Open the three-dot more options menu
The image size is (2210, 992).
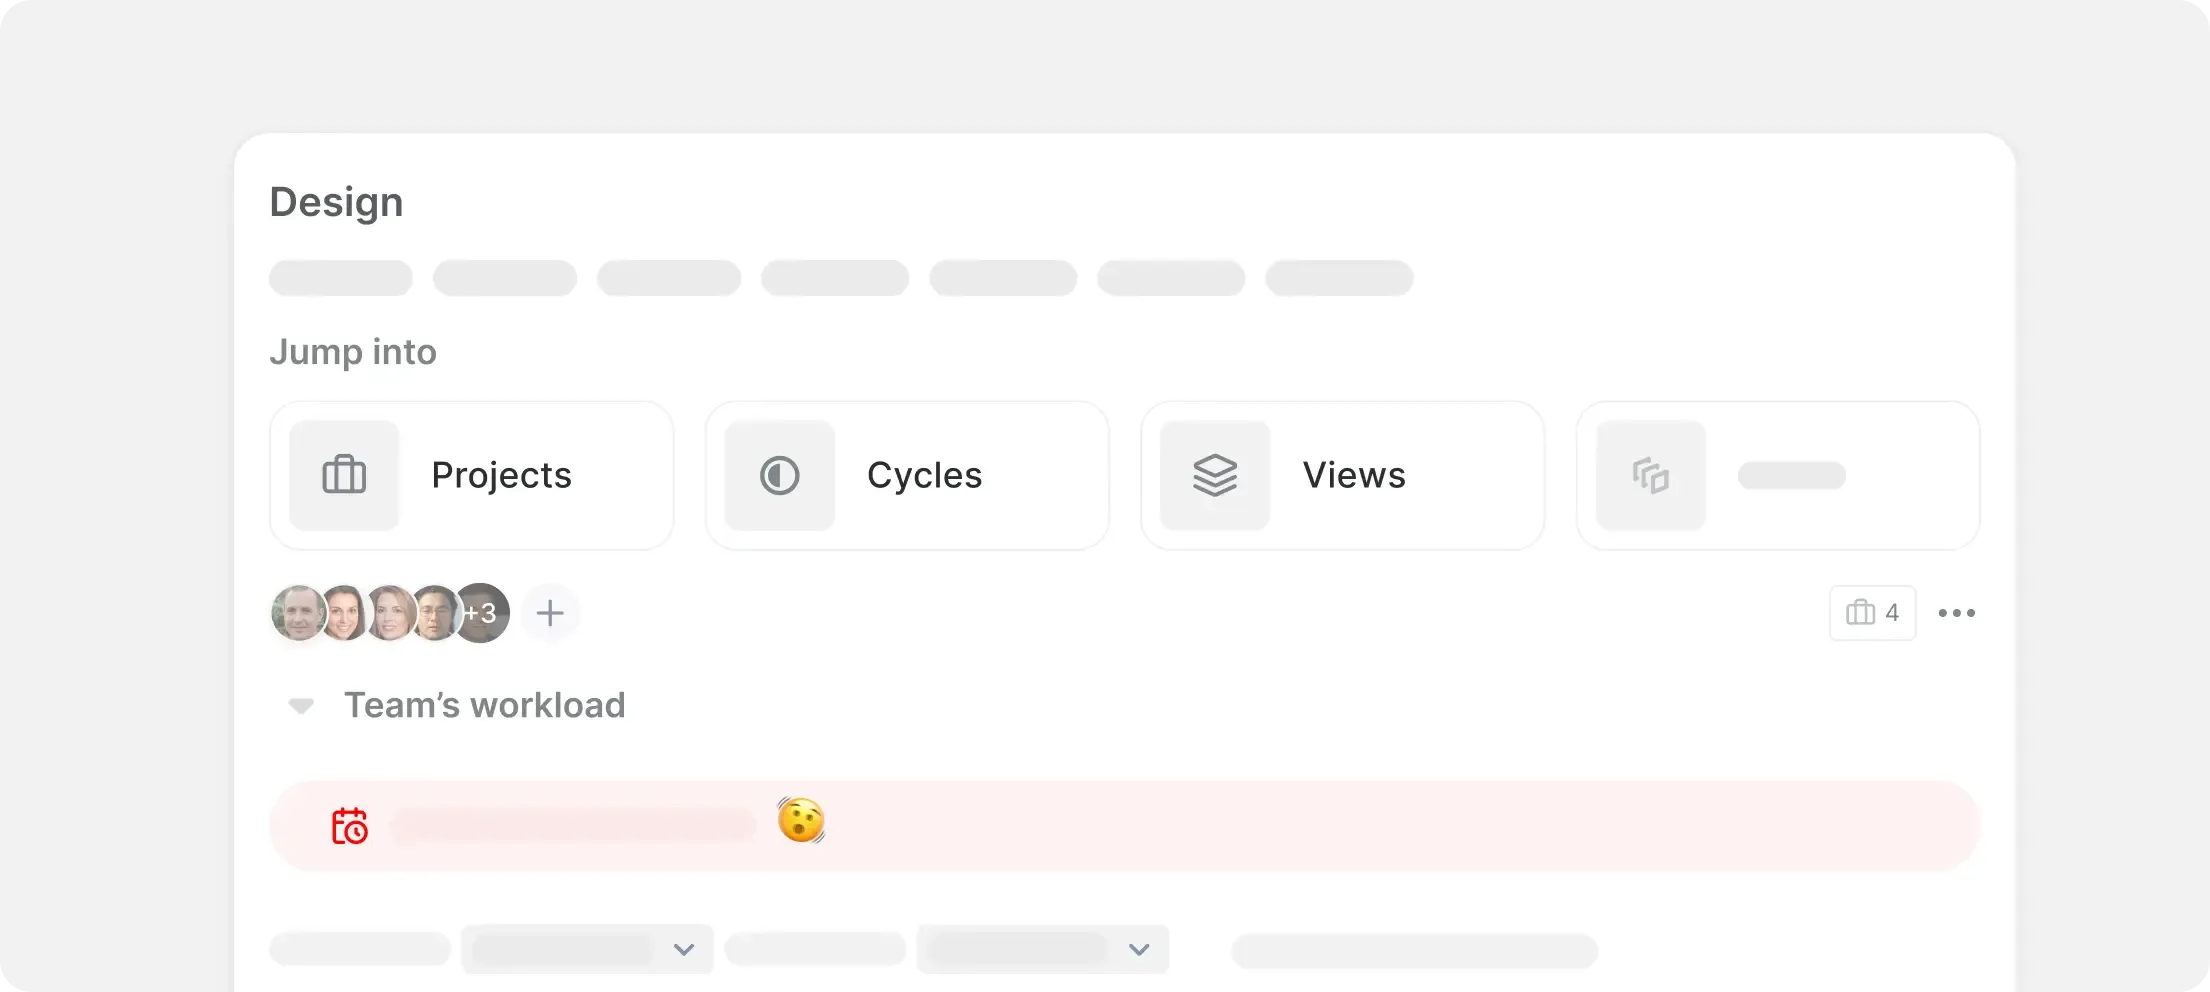[x=1956, y=613]
